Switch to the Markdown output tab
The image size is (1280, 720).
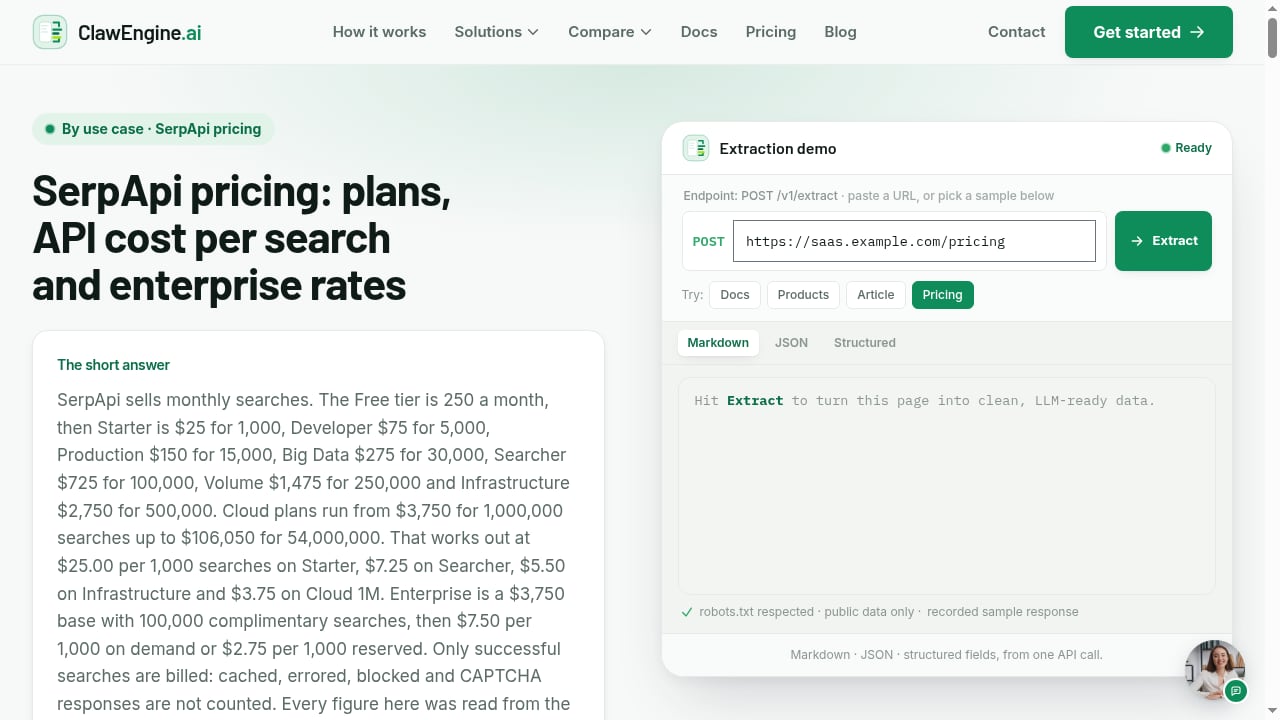718,343
